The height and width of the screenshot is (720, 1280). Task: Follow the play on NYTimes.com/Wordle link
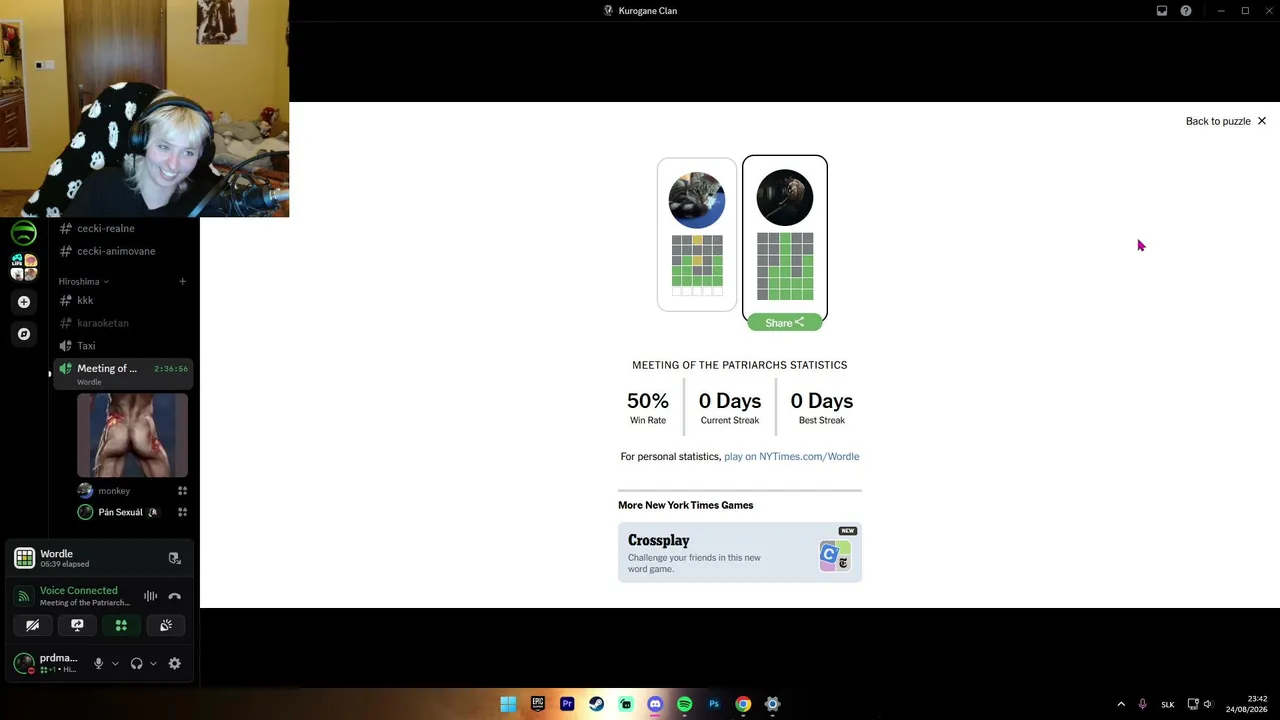click(791, 457)
